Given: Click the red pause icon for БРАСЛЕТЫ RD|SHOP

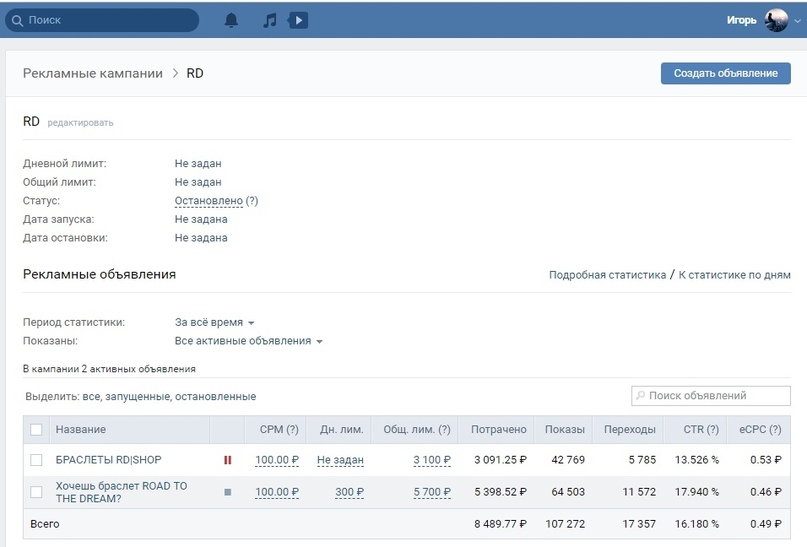Looking at the screenshot, I should click(227, 460).
